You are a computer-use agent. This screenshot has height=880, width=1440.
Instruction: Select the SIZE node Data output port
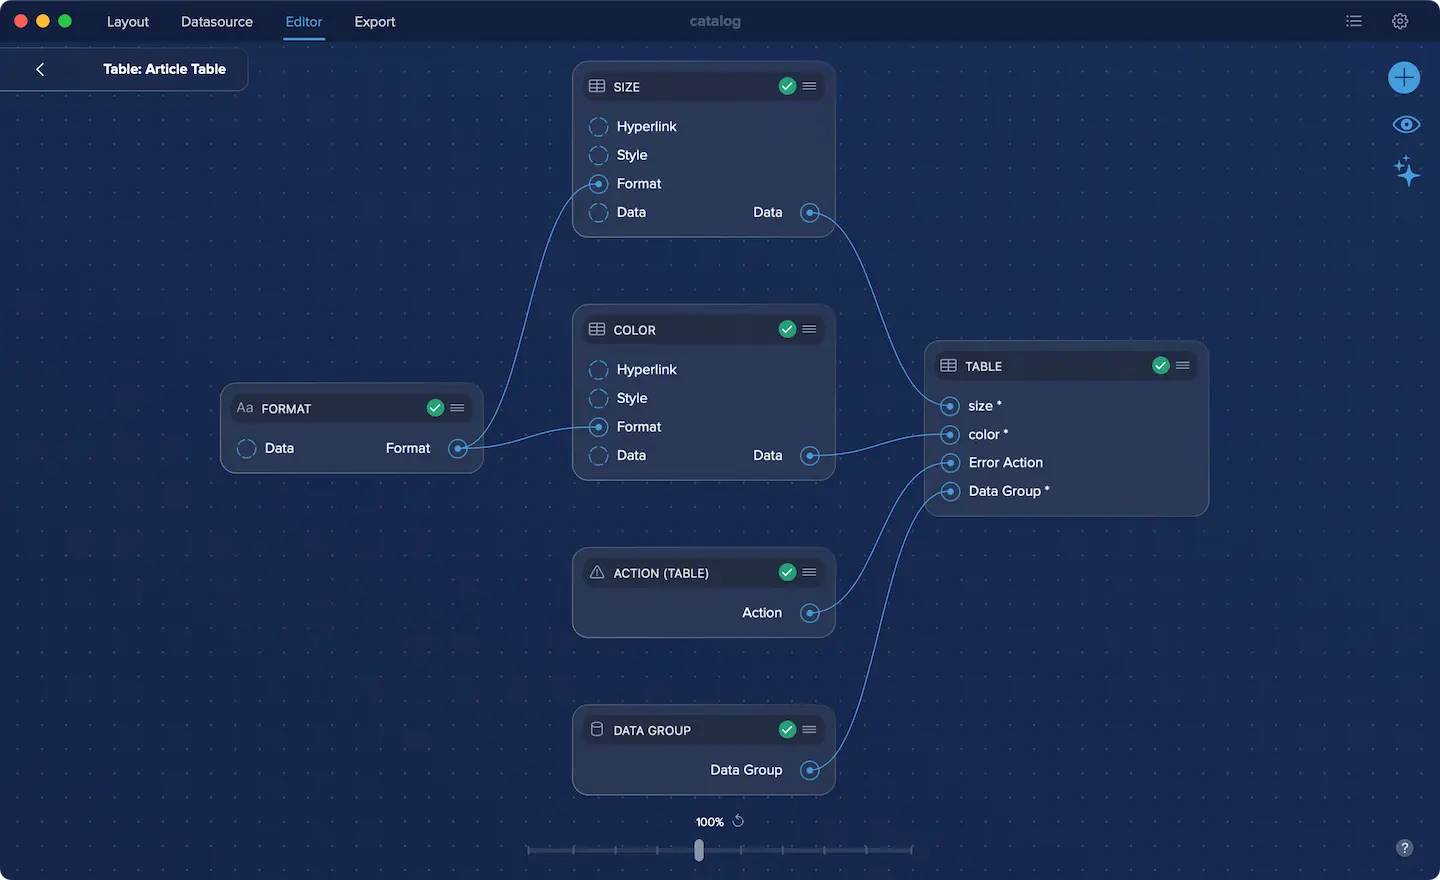pos(810,212)
